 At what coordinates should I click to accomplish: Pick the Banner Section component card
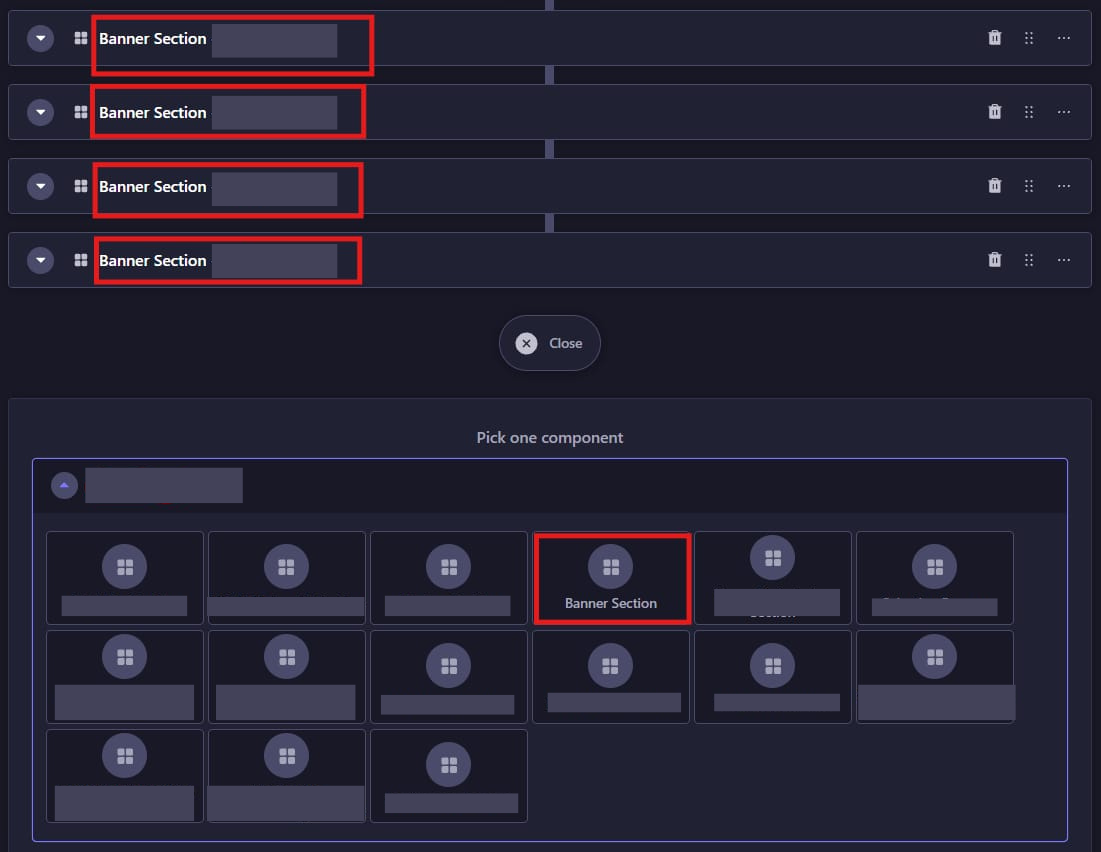[611, 578]
